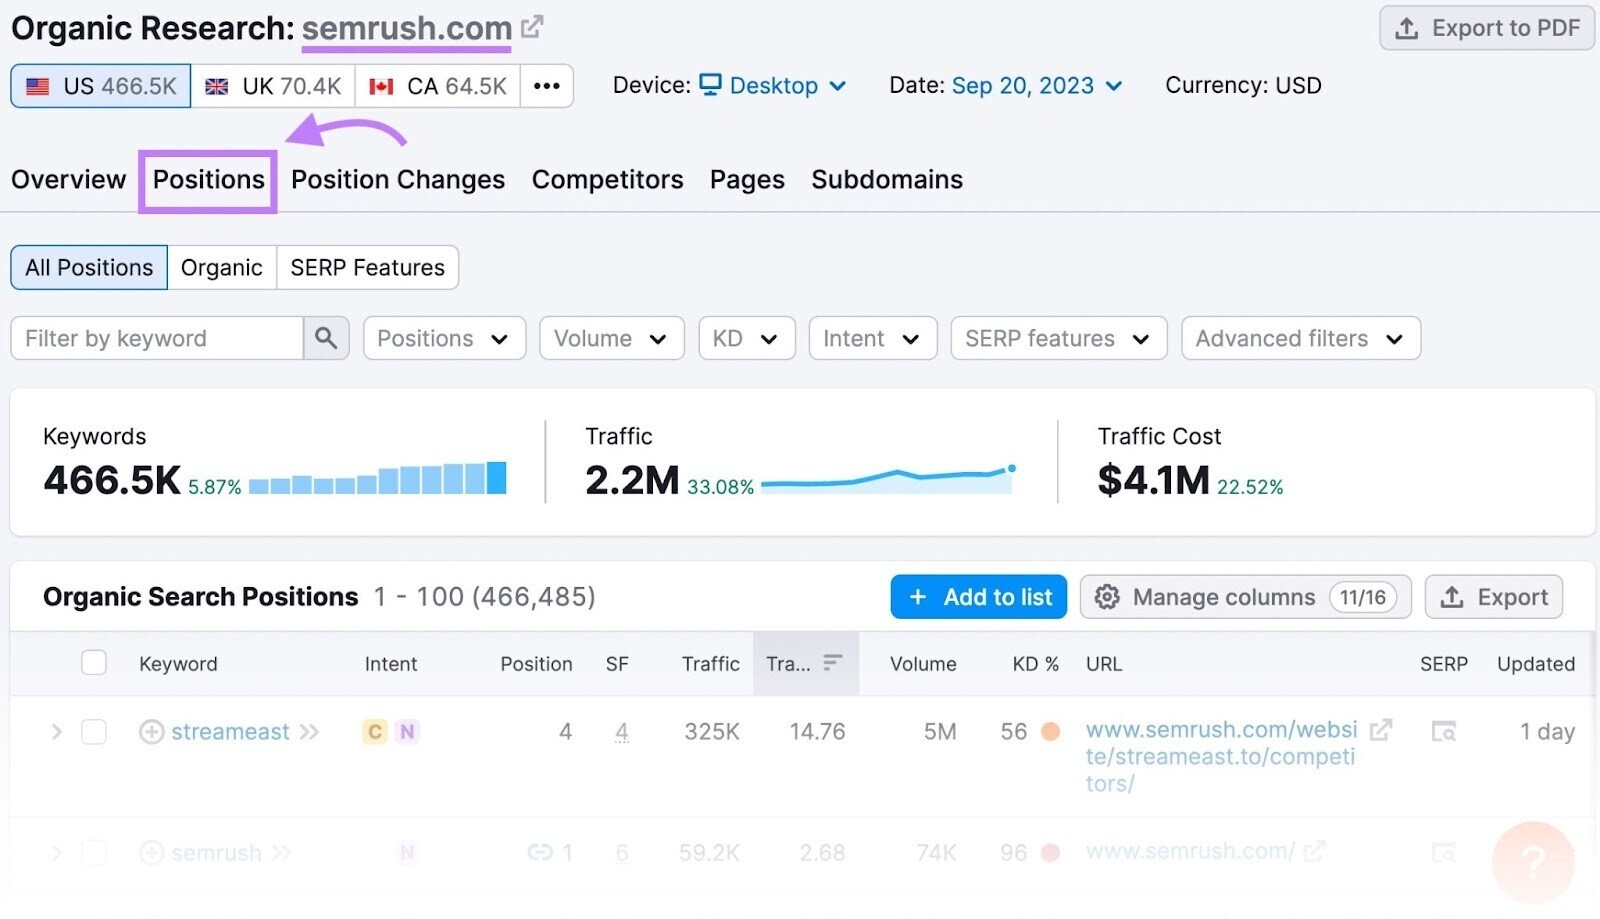Click the Traffic % column sort icon
This screenshot has height=919, width=1600.
(832, 663)
